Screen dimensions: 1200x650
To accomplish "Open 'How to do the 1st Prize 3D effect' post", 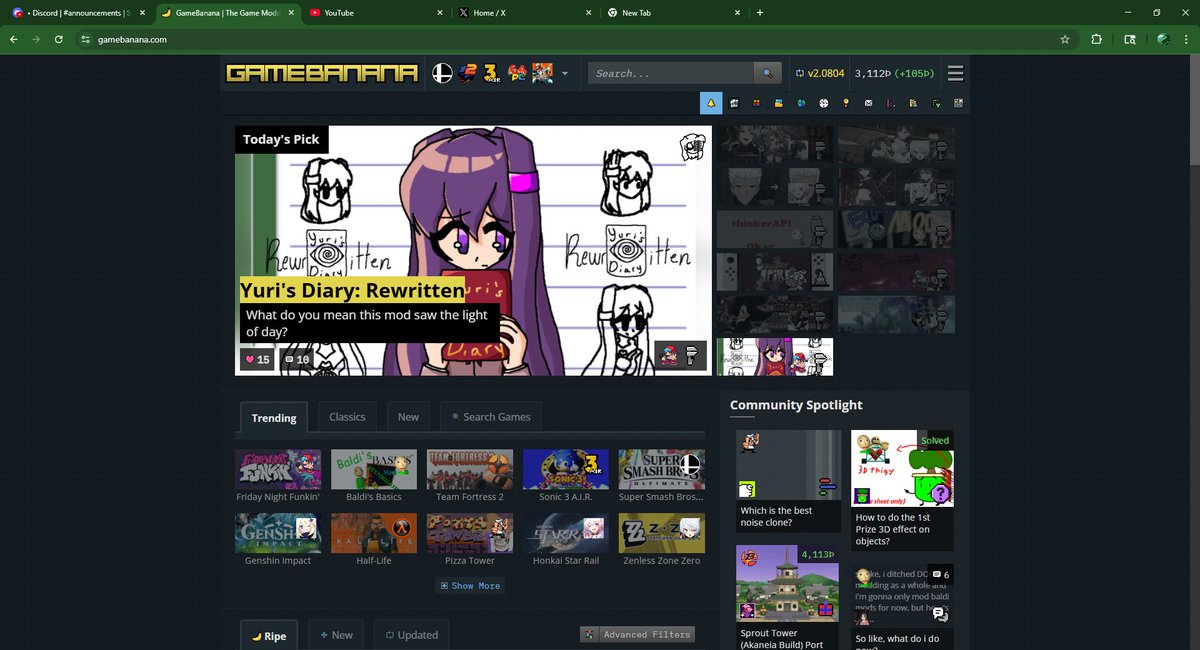I will coord(902,490).
